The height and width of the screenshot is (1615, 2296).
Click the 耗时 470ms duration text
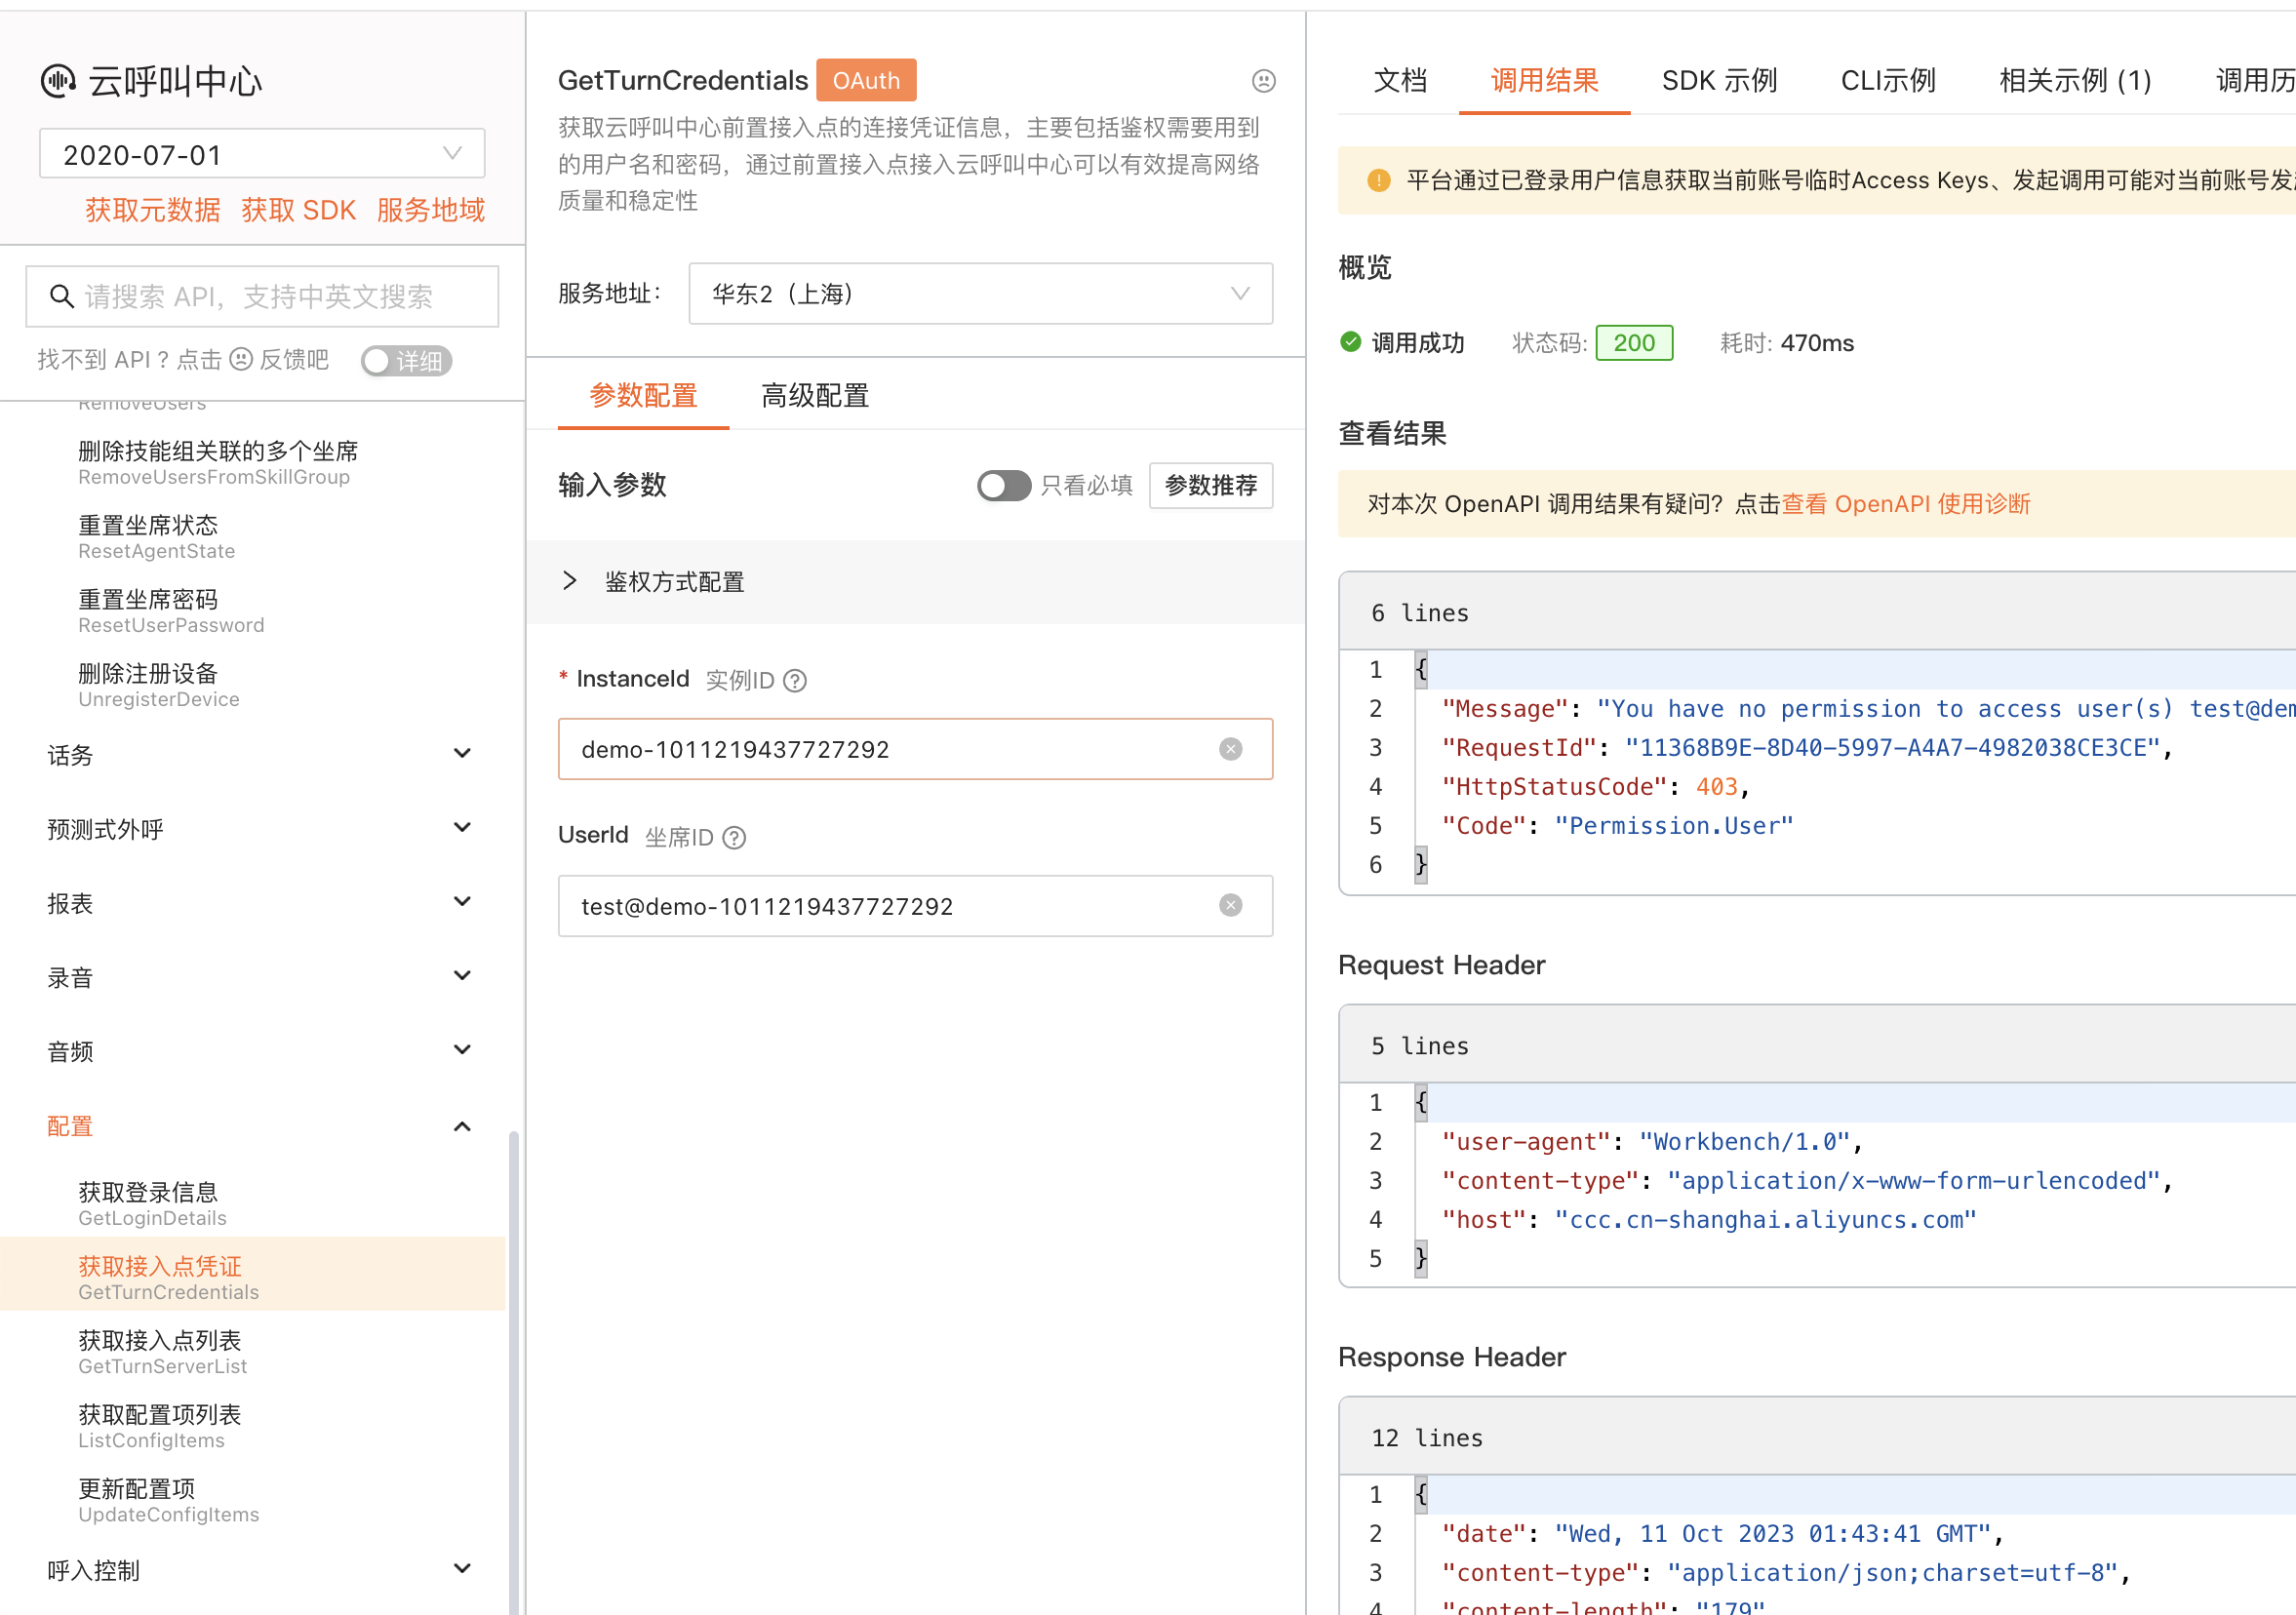tap(1786, 343)
